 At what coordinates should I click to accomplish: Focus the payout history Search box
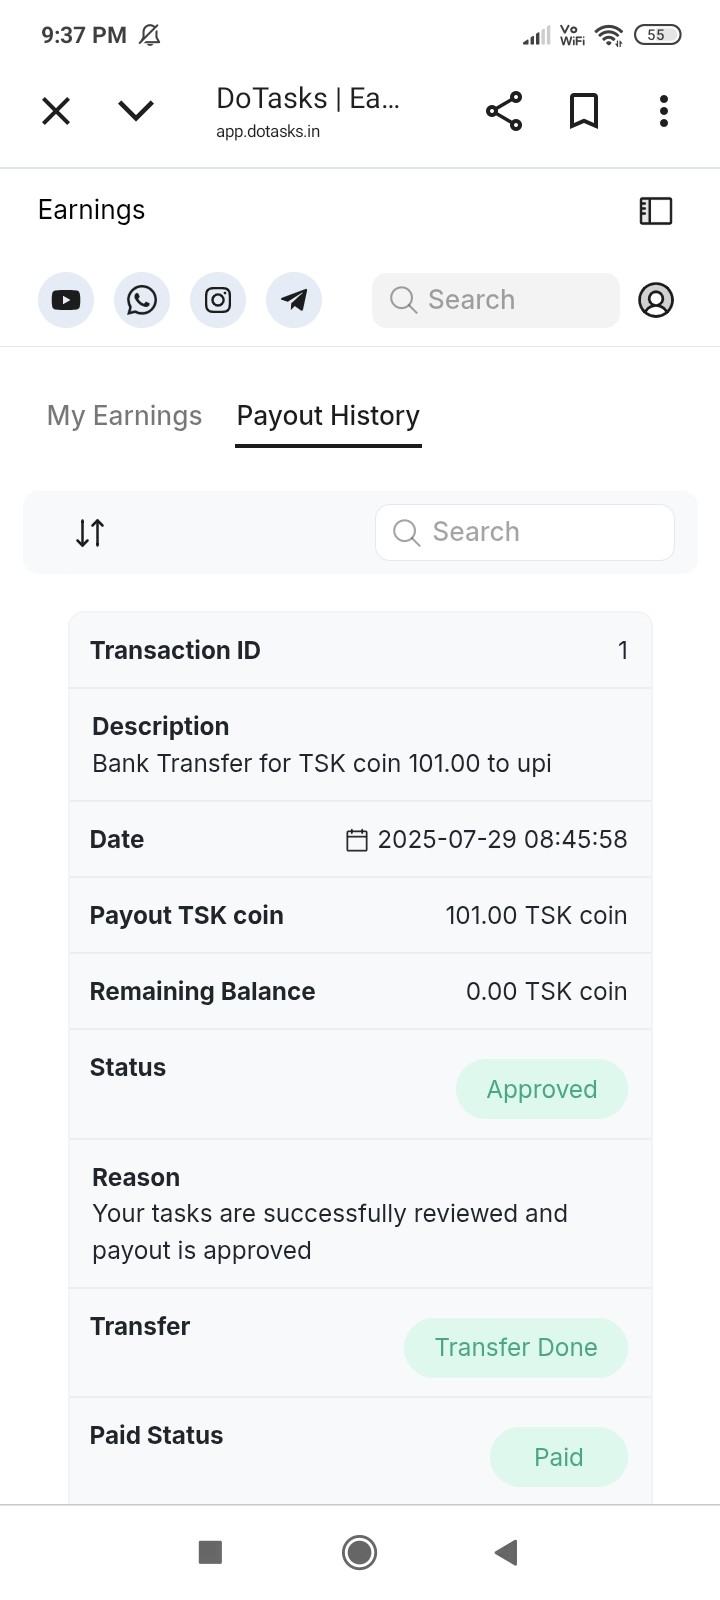coord(525,532)
